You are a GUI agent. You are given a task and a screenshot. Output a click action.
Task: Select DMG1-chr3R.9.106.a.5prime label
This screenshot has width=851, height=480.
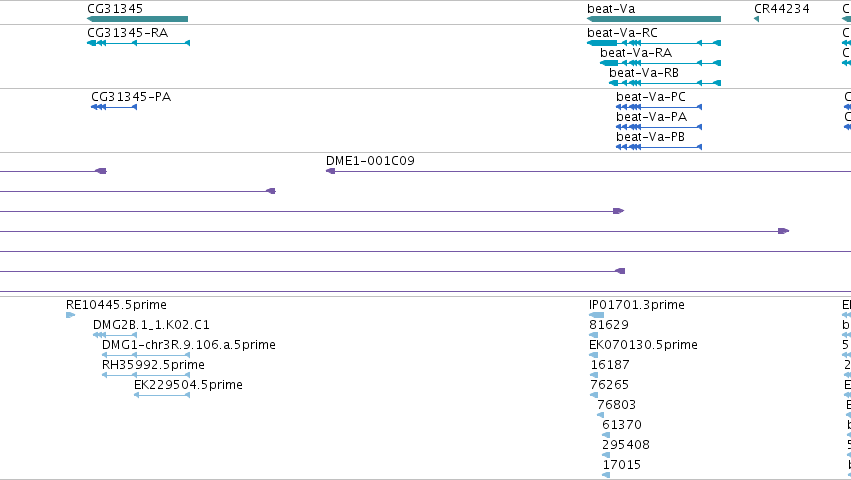tap(189, 345)
